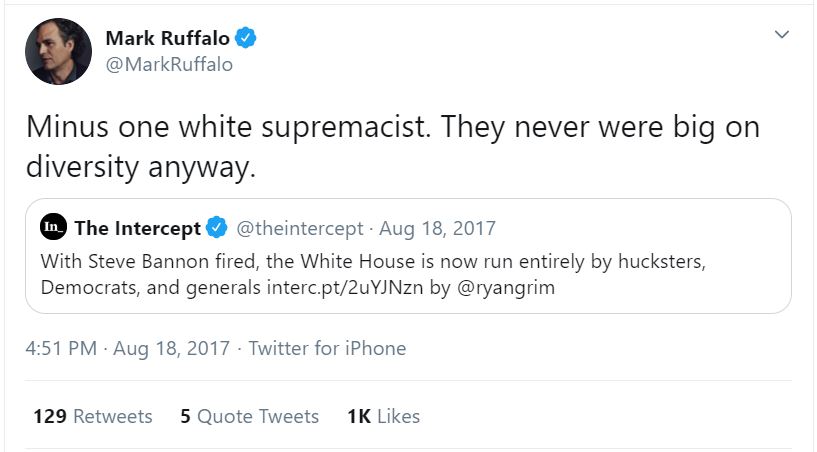Click the "Twitter for iPhone" source label
Image resolution: width=817 pixels, height=452 pixels.
coord(327,349)
